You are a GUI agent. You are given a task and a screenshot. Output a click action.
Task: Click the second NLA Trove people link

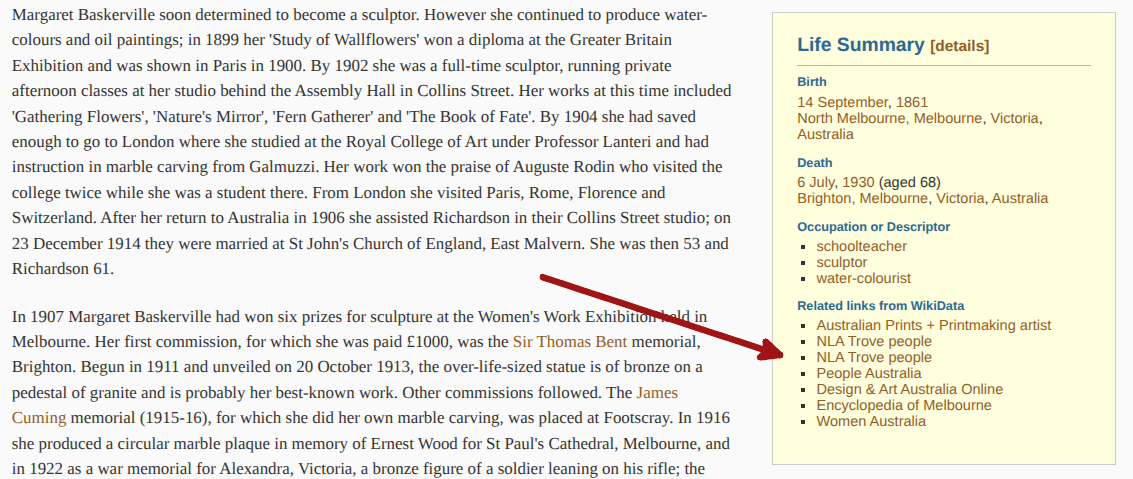tap(874, 357)
